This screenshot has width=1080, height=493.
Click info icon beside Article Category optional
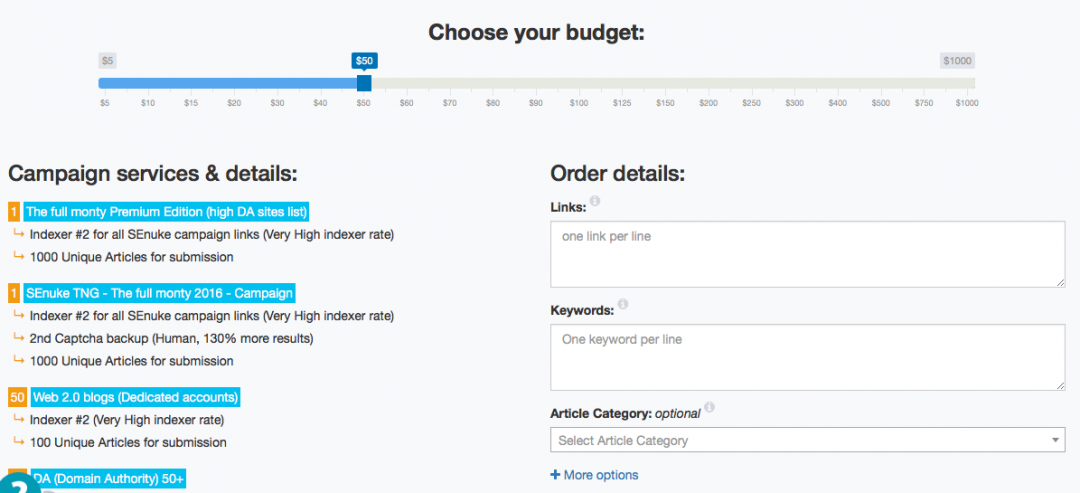709,408
